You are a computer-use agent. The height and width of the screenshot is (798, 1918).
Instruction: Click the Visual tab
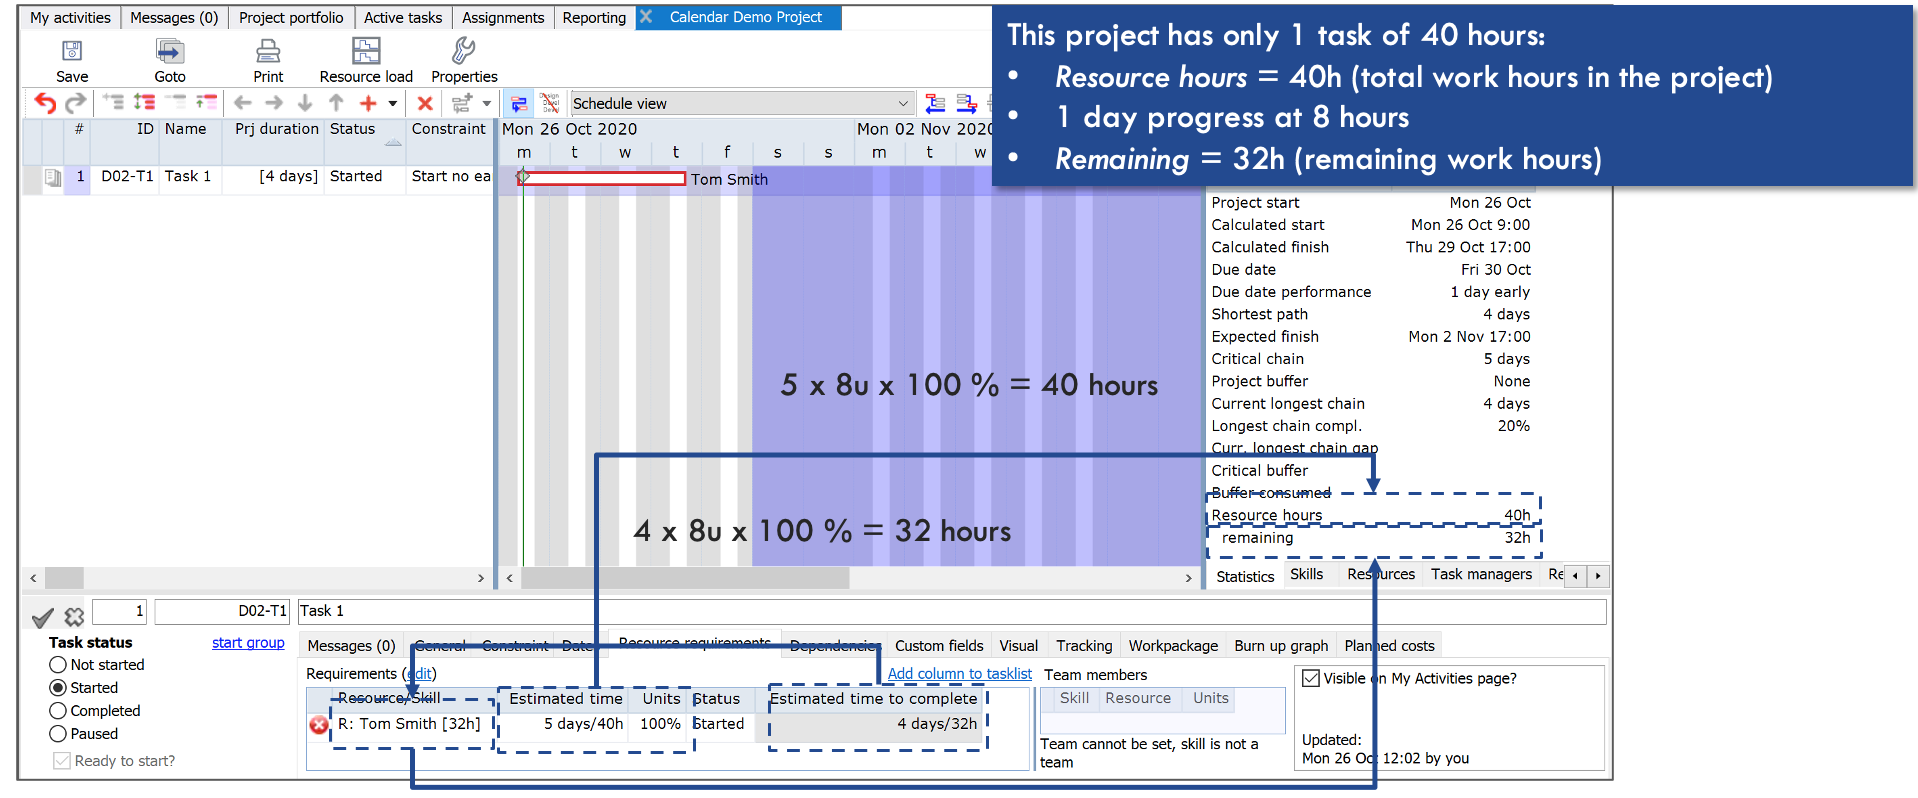click(1019, 646)
